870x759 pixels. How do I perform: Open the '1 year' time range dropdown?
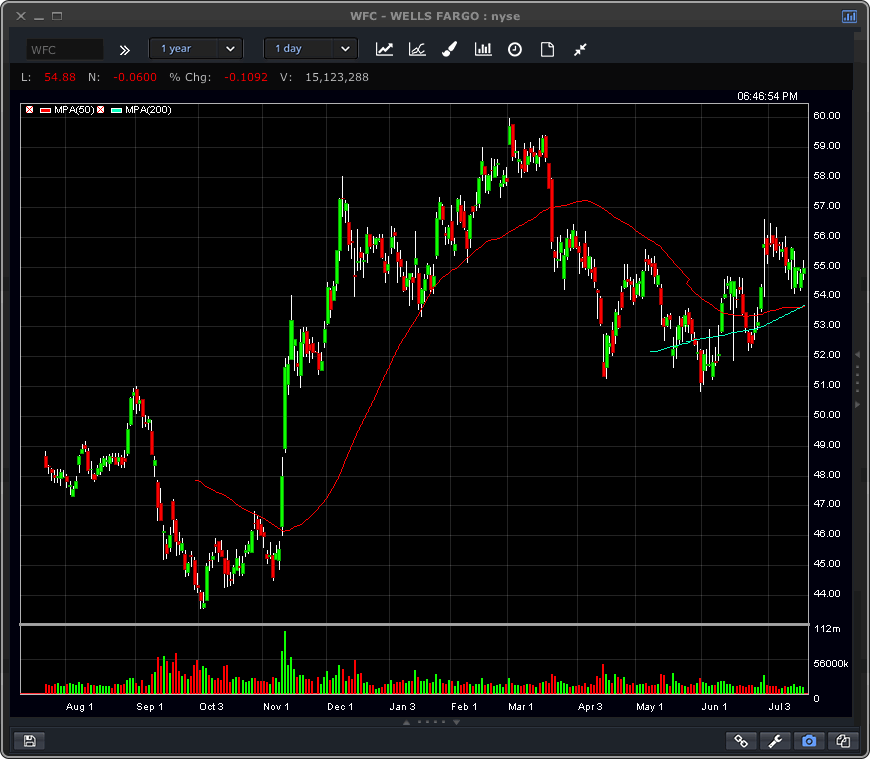coord(195,49)
